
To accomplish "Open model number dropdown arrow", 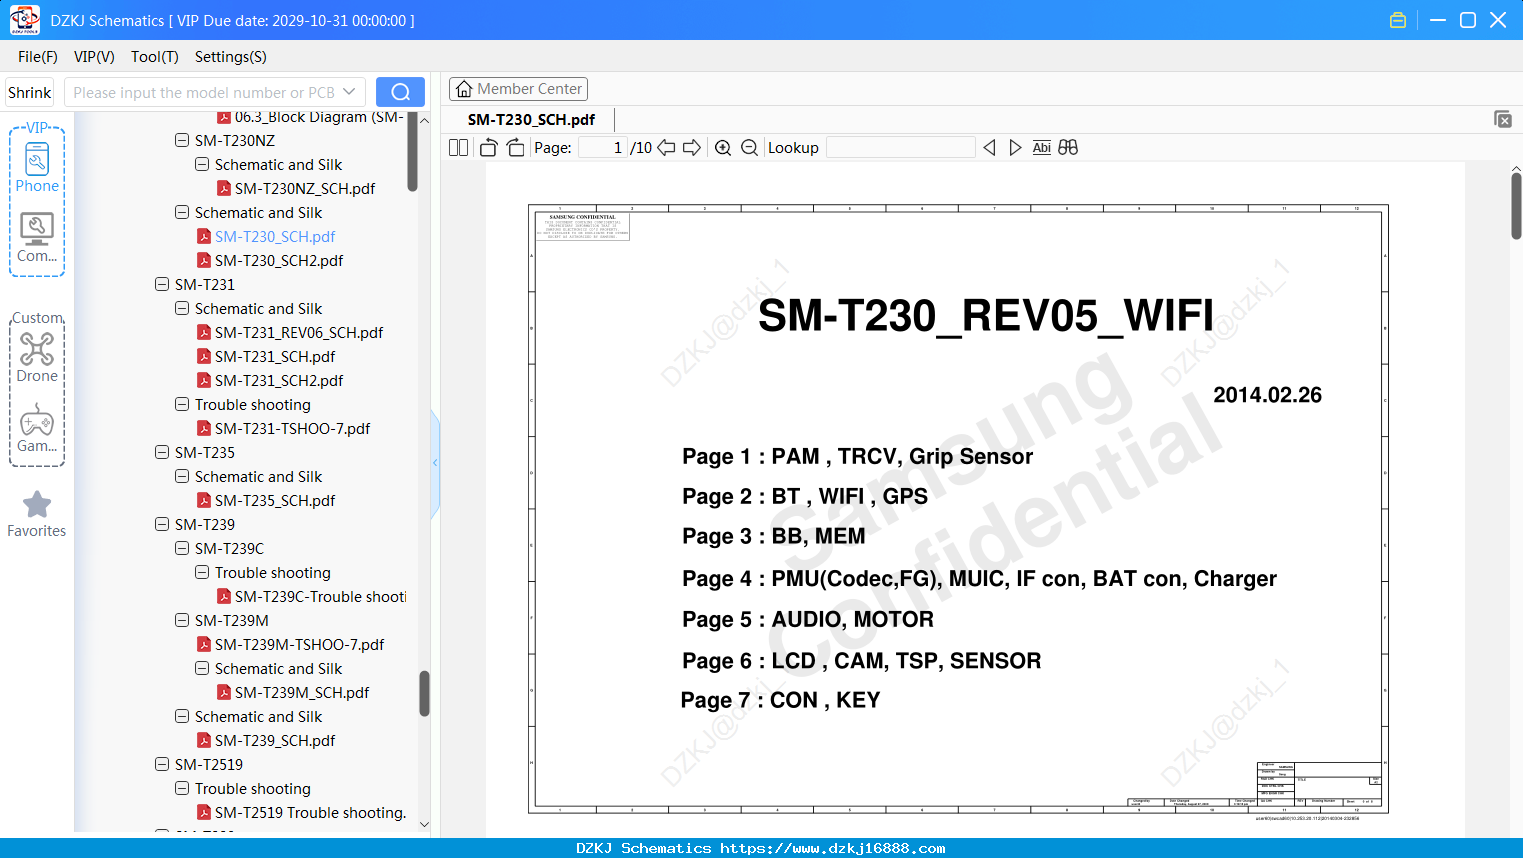I will [349, 92].
